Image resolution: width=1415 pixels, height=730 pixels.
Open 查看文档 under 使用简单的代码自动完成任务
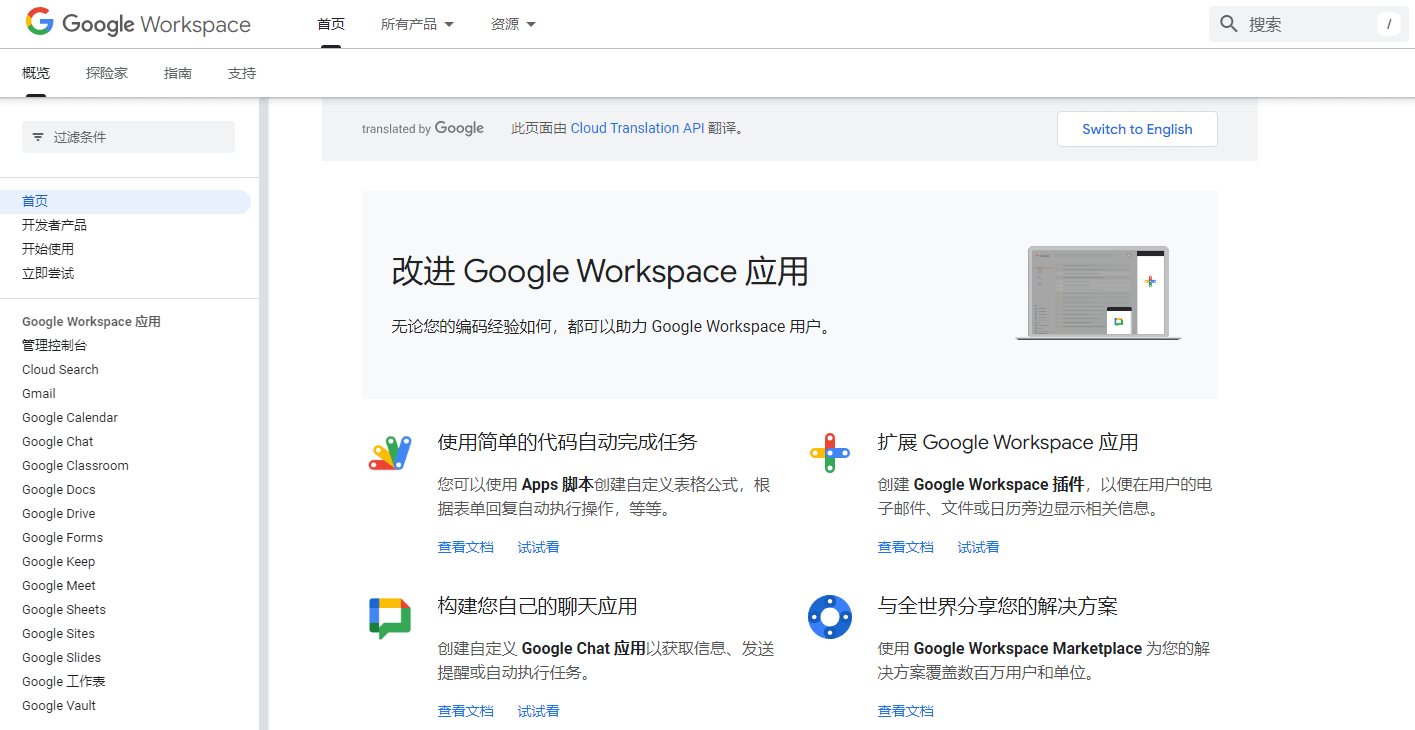pyautogui.click(x=466, y=547)
